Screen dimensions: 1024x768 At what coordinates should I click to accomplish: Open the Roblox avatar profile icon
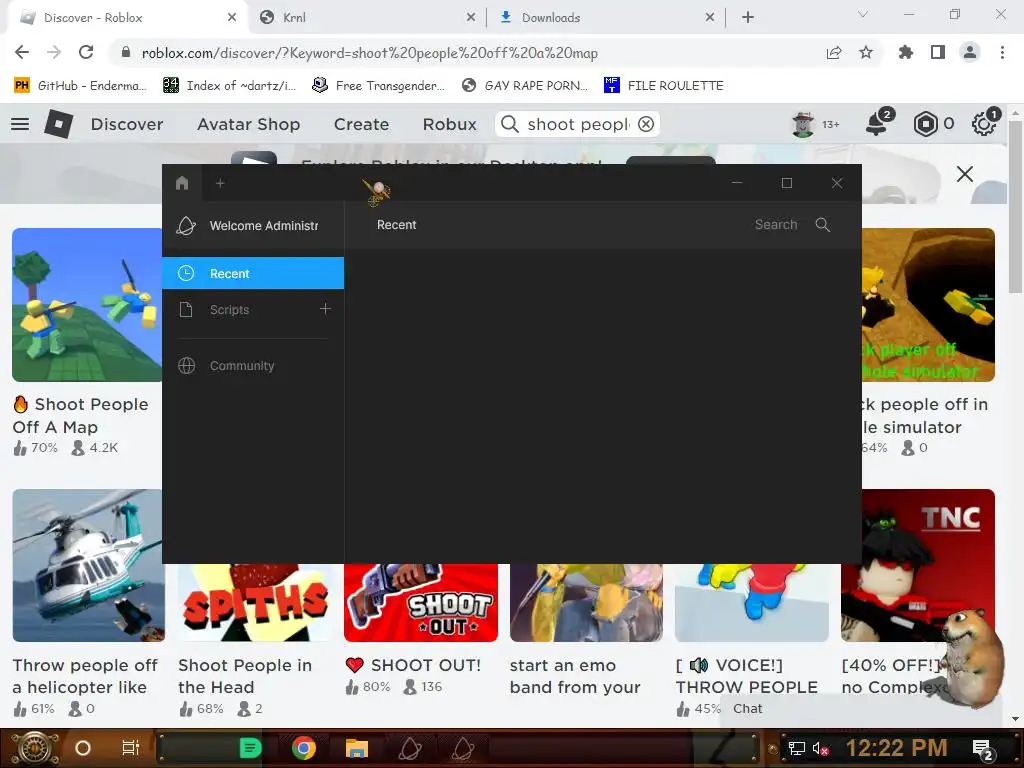point(803,124)
